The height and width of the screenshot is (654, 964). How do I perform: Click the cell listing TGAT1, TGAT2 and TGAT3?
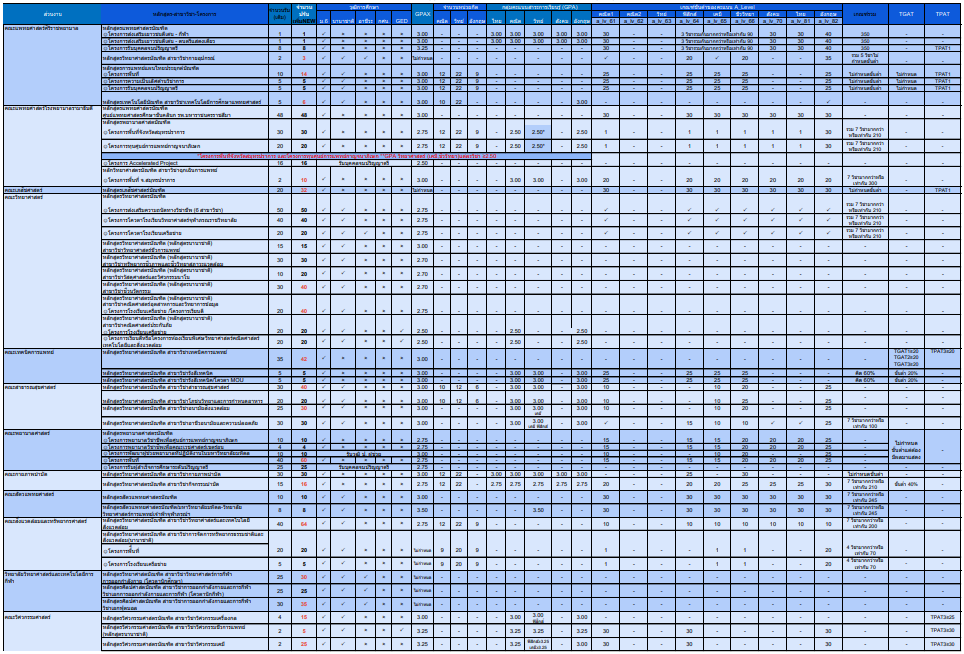click(x=906, y=358)
